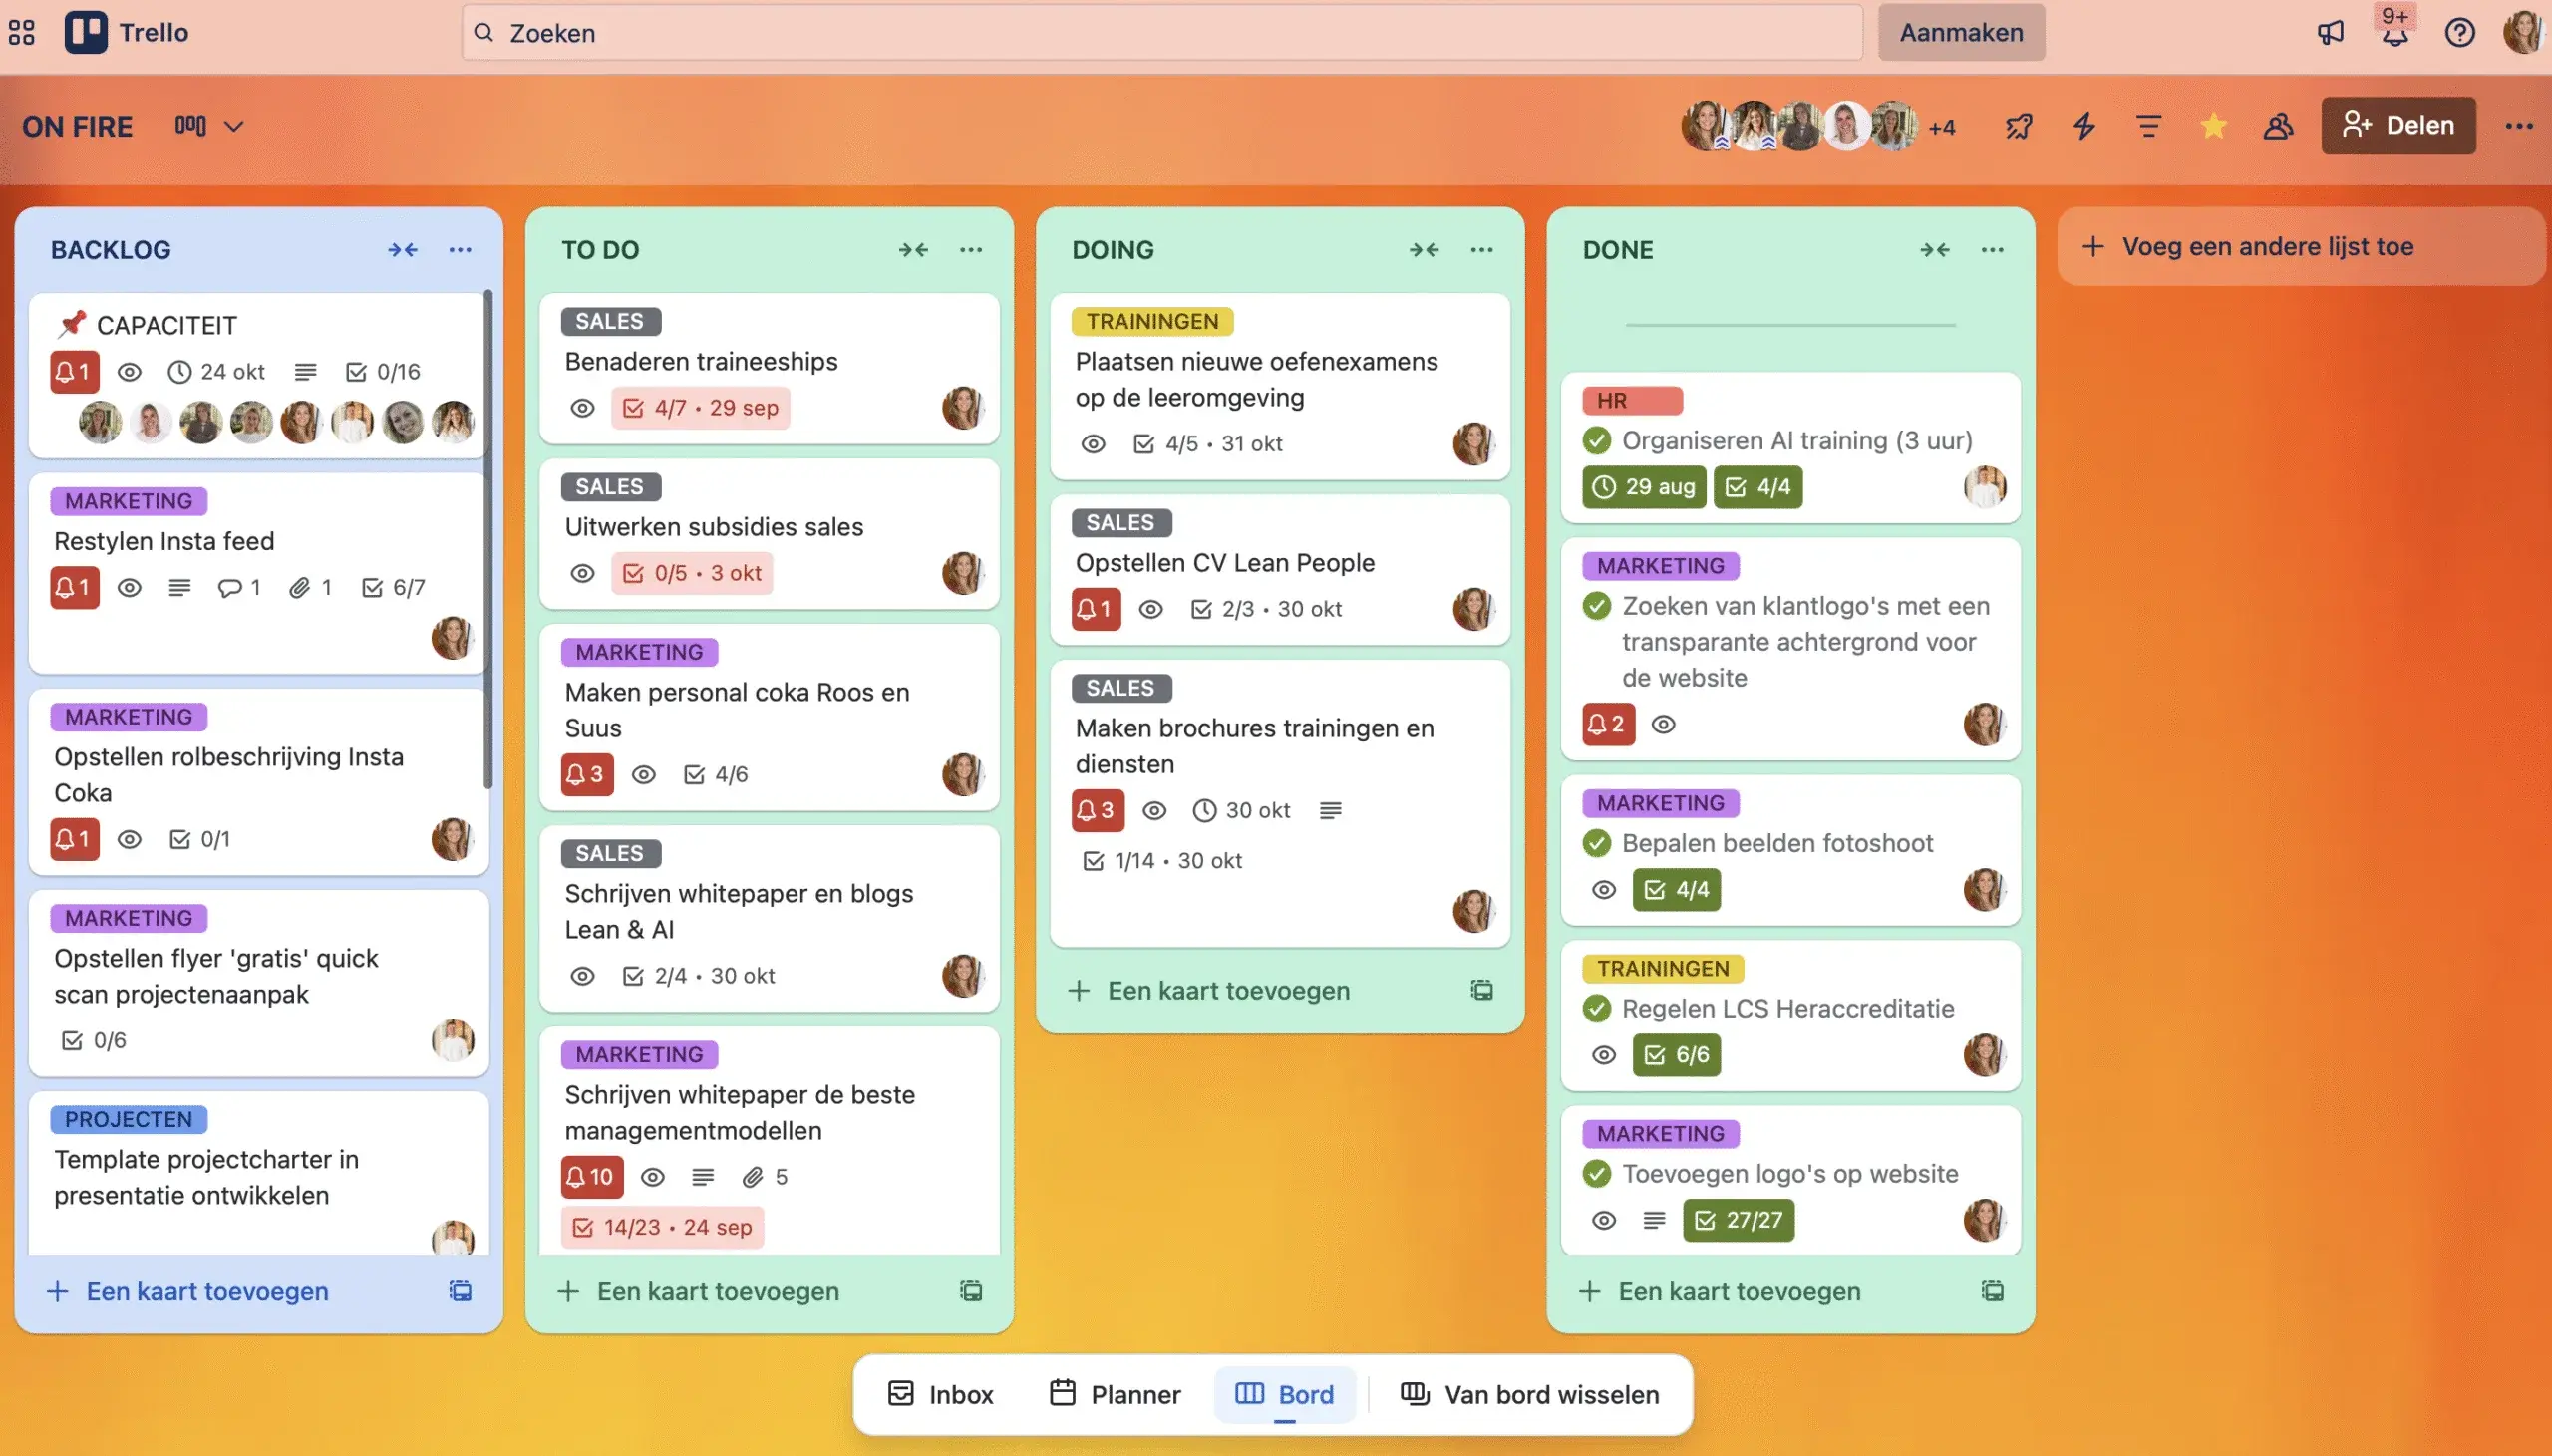Toggle watch eye on Benaderen traineeships card
This screenshot has width=2552, height=1456.
[x=582, y=408]
